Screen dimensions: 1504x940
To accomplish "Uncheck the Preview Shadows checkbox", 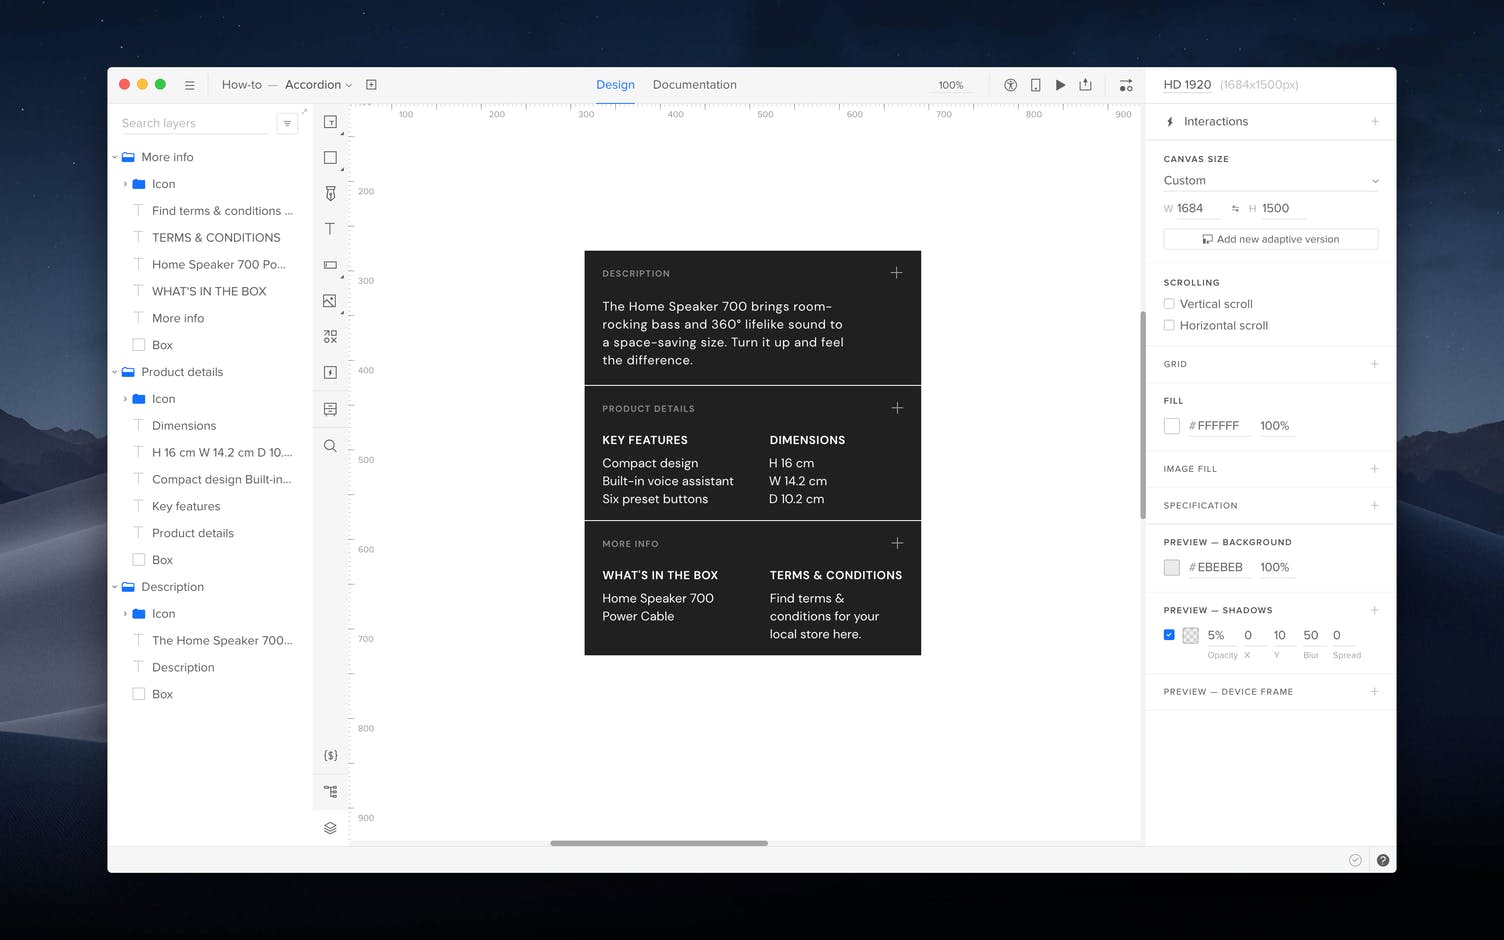I will click(x=1169, y=634).
